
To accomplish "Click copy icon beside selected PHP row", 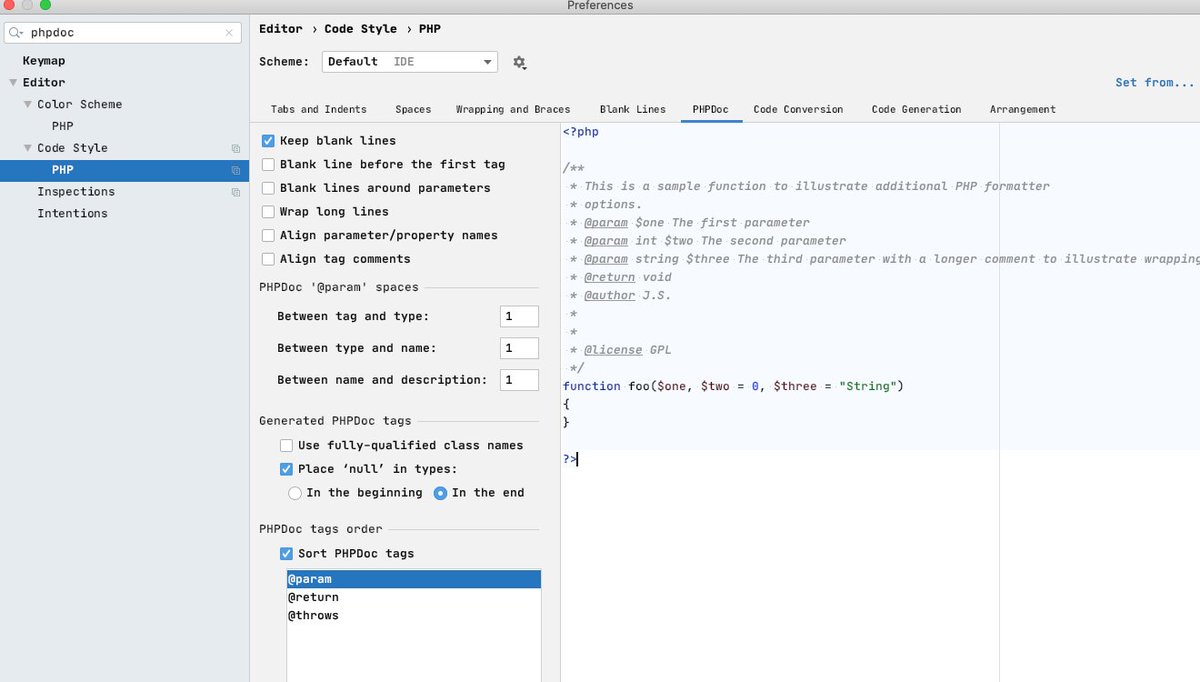I will point(236,170).
